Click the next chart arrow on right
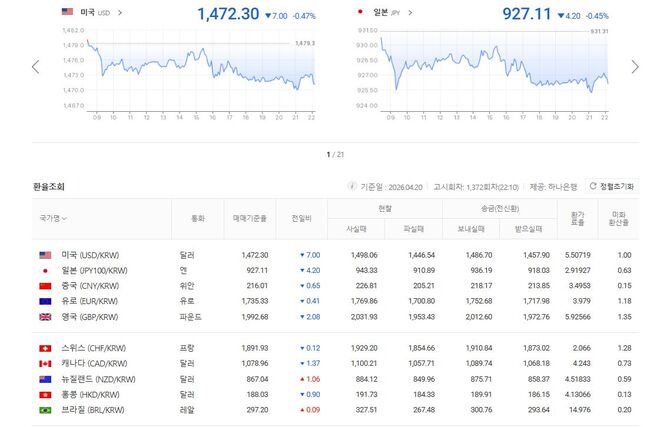 coord(634,67)
